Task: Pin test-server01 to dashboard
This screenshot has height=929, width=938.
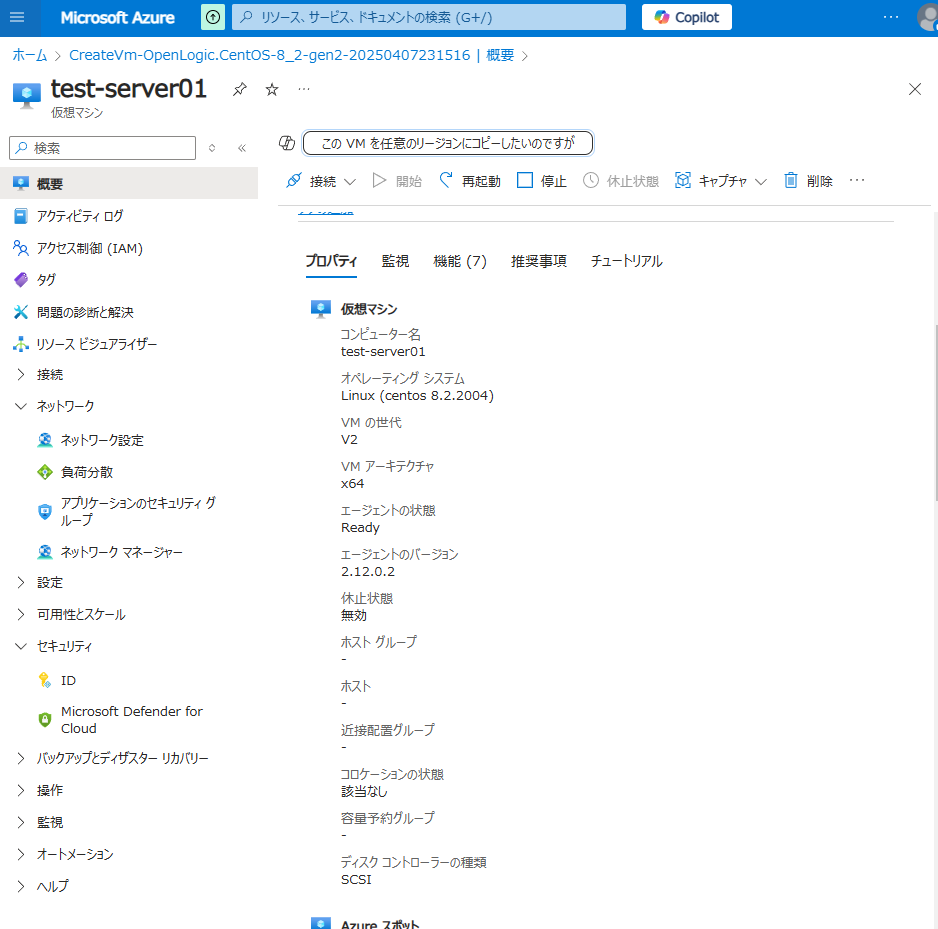Action: (240, 90)
